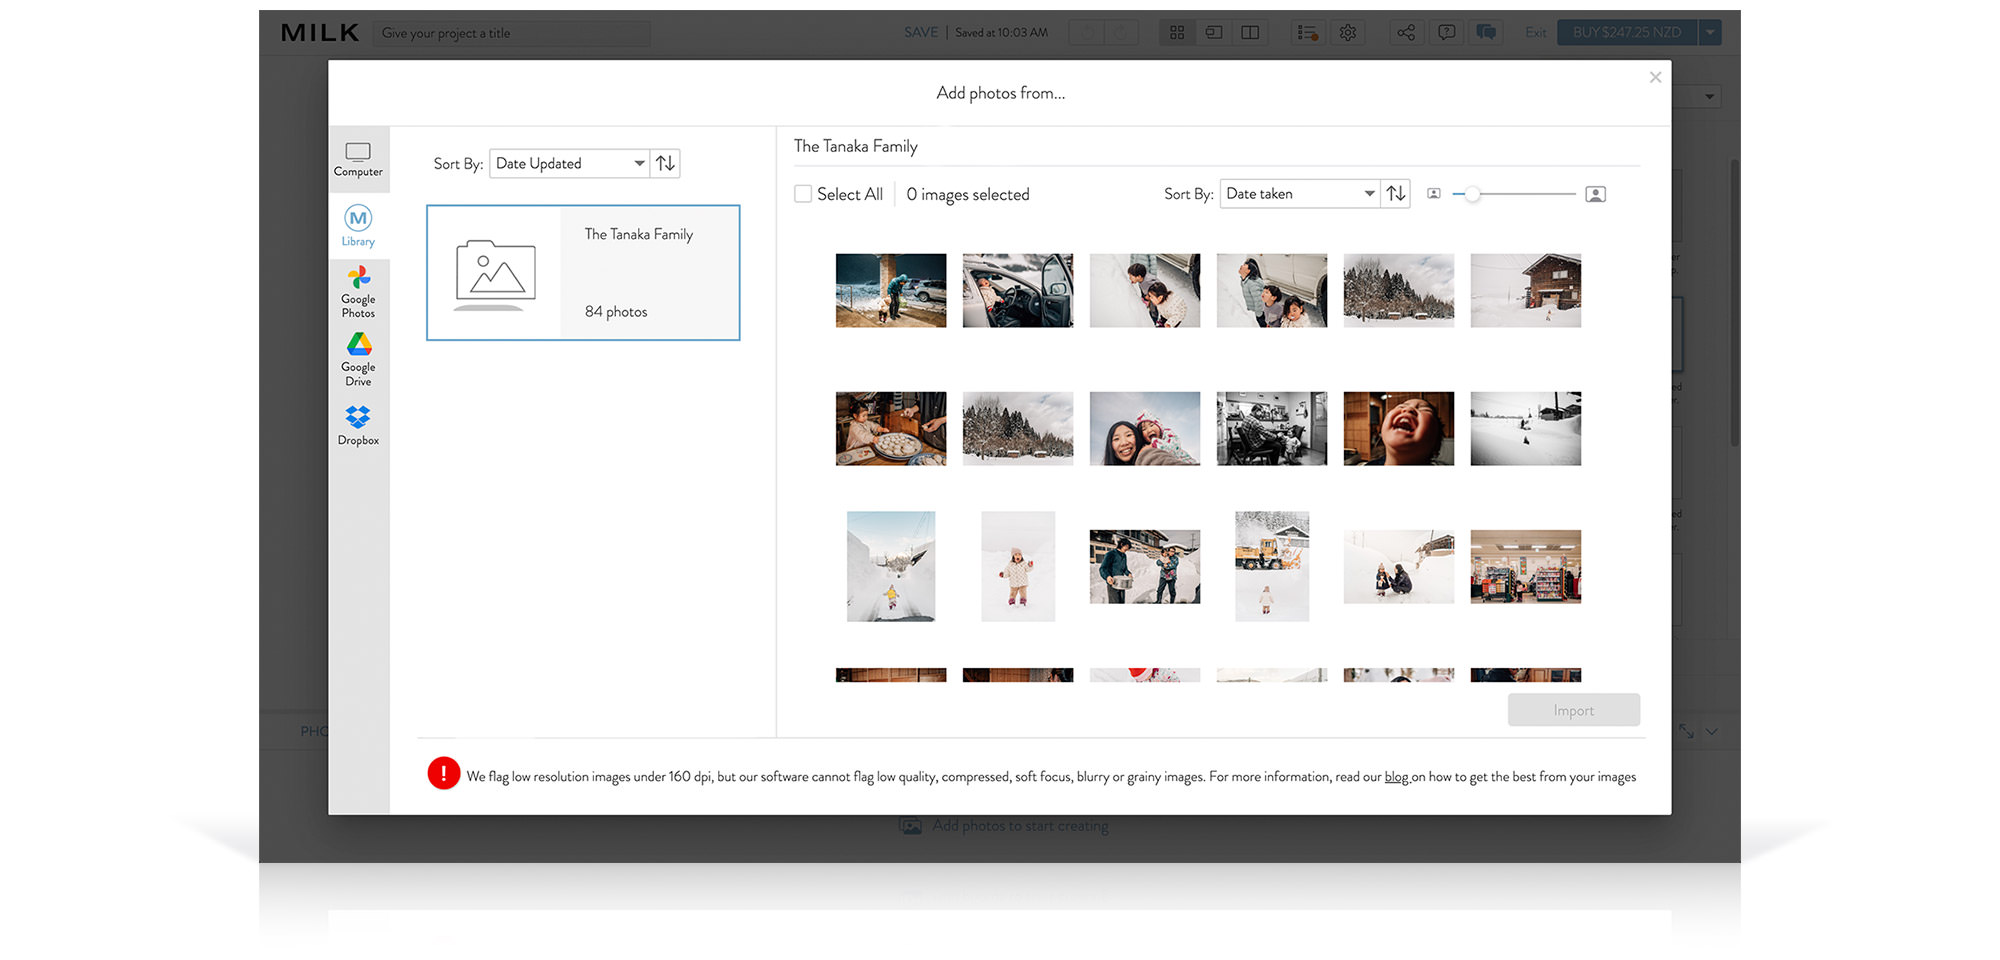Choose Google Photos as photo source
Image resolution: width=2000 pixels, height=960 pixels.
358,291
